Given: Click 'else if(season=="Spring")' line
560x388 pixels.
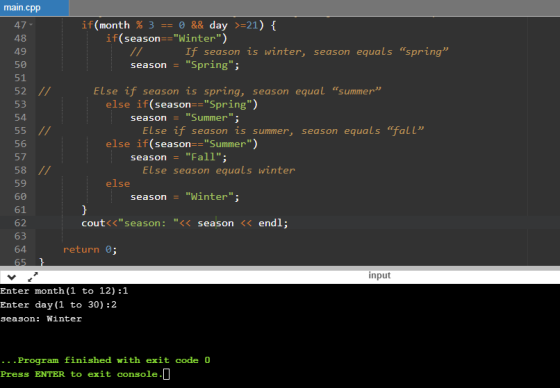Looking at the screenshot, I should [x=181, y=104].
